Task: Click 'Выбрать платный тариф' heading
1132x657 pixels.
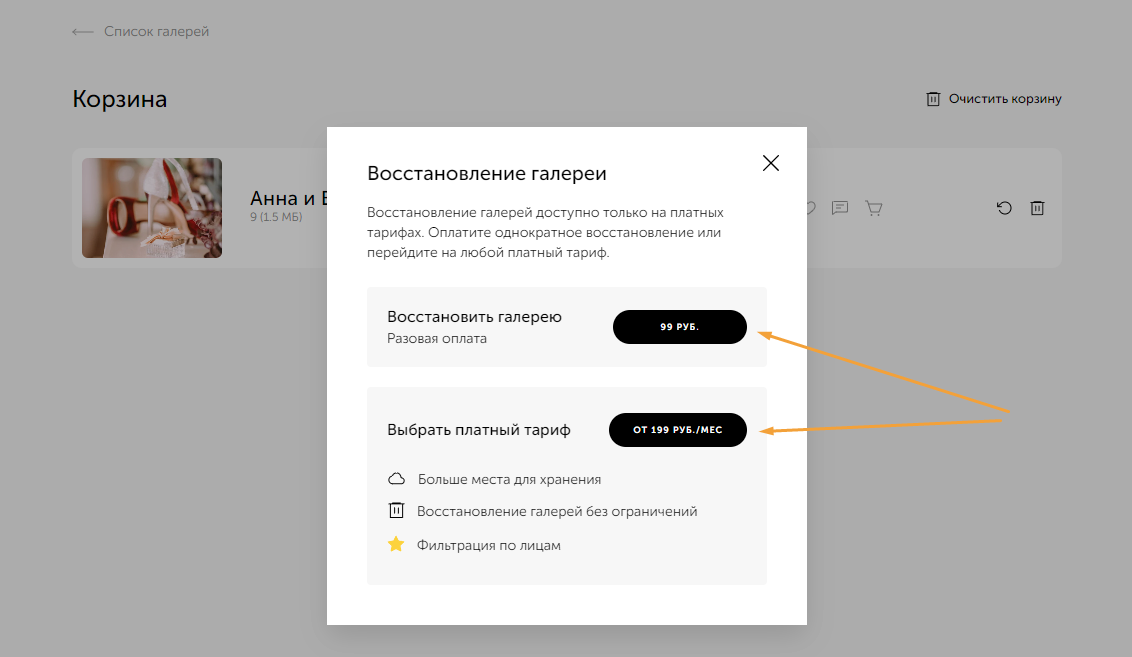Action: pos(479,430)
